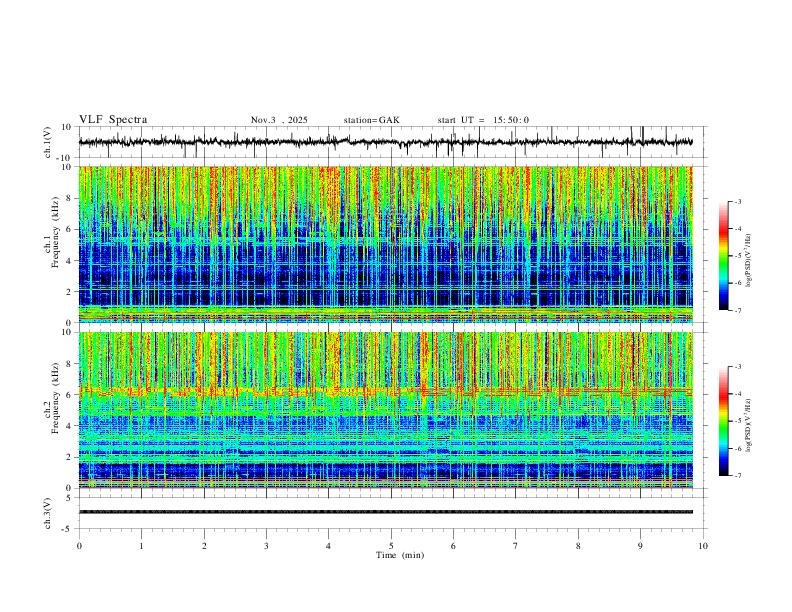Click the "station=GAK" label
792x612 pixels.
point(371,120)
